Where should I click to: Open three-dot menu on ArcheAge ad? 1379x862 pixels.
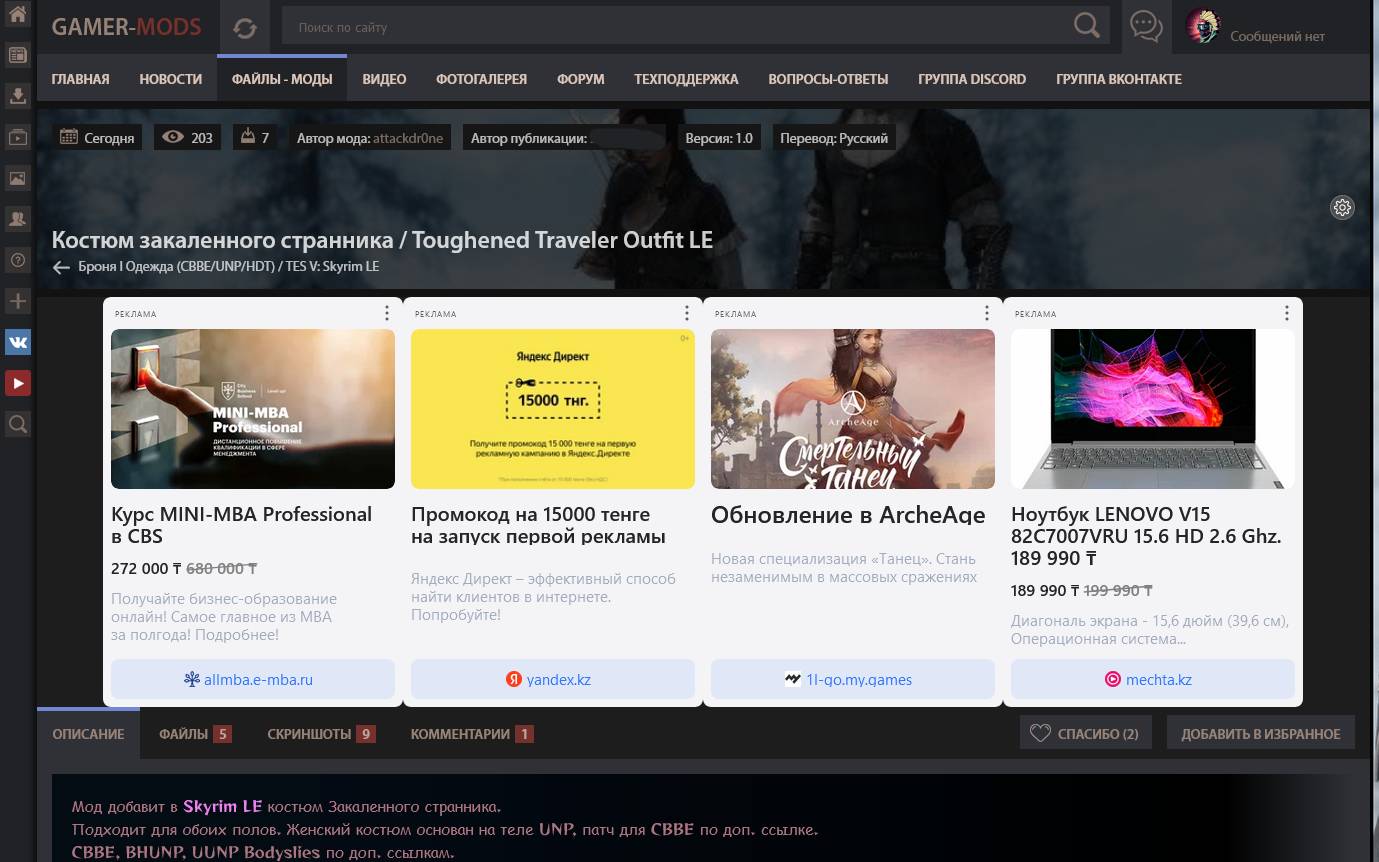[987, 313]
